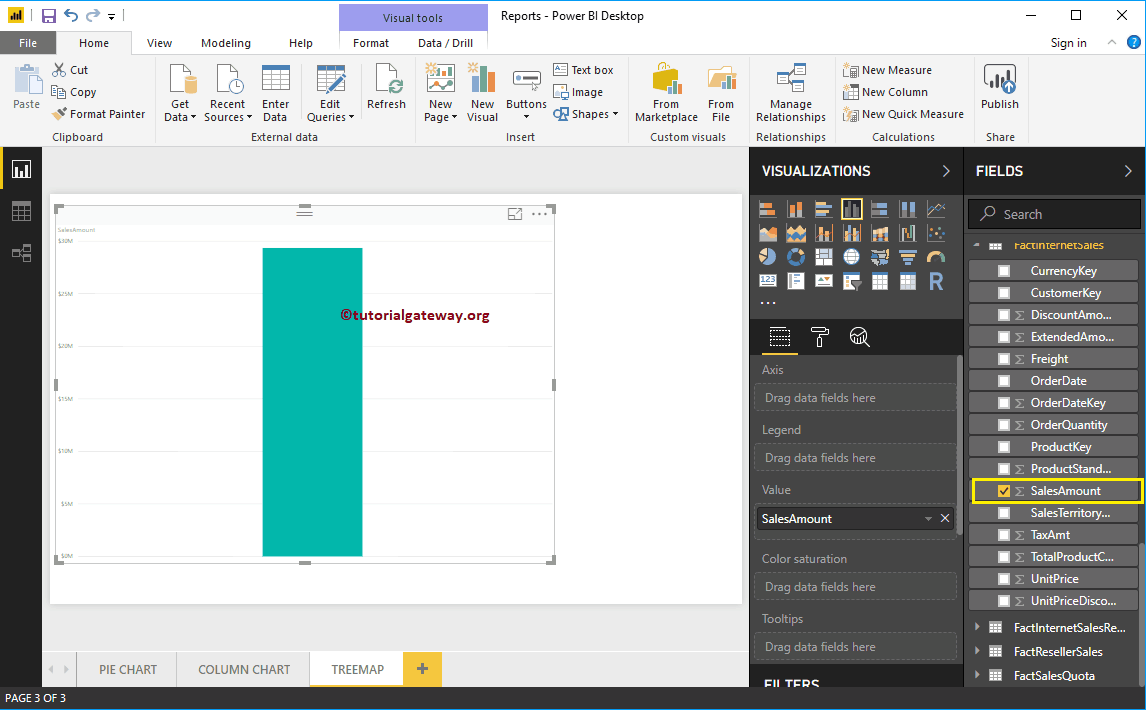Select the line chart visualization
The width and height of the screenshot is (1146, 710).
(x=936, y=209)
